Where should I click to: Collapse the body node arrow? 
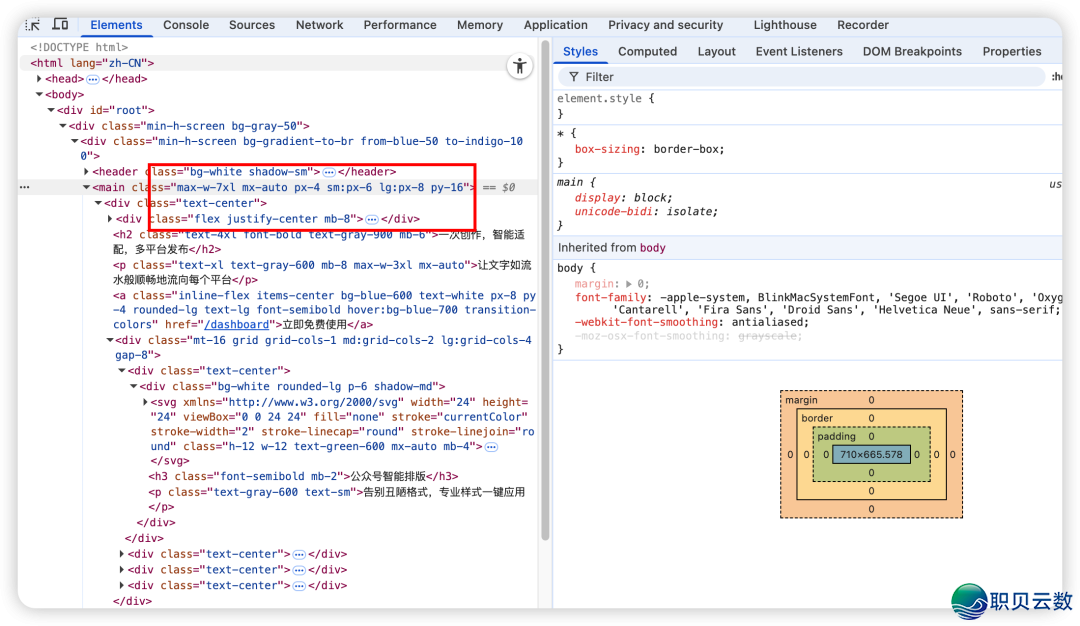[x=39, y=95]
